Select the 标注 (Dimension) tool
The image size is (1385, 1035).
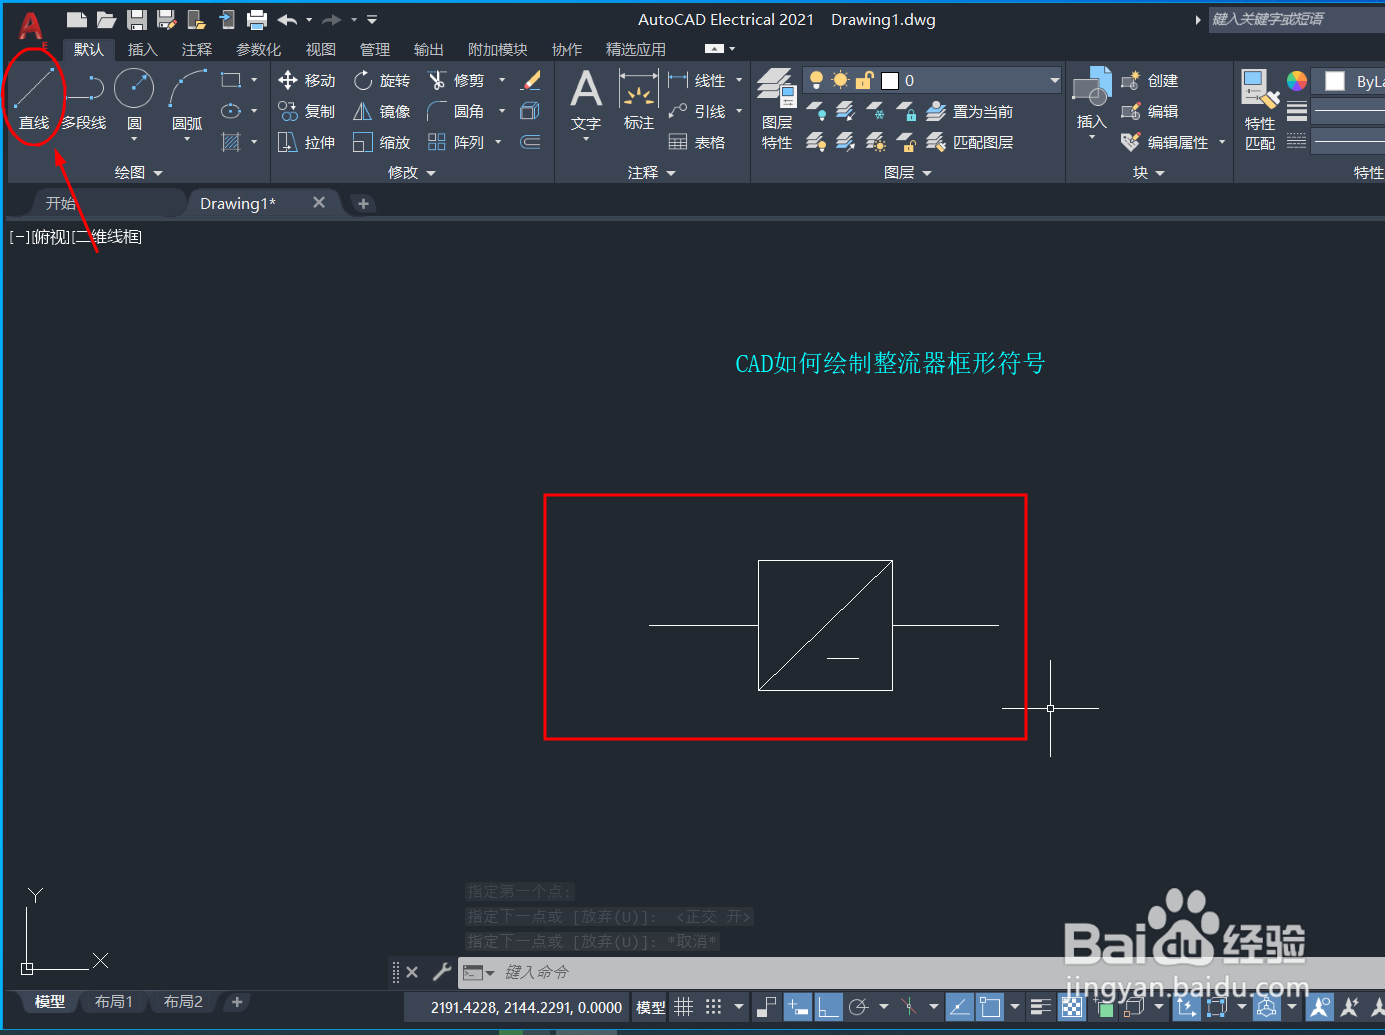coord(638,100)
